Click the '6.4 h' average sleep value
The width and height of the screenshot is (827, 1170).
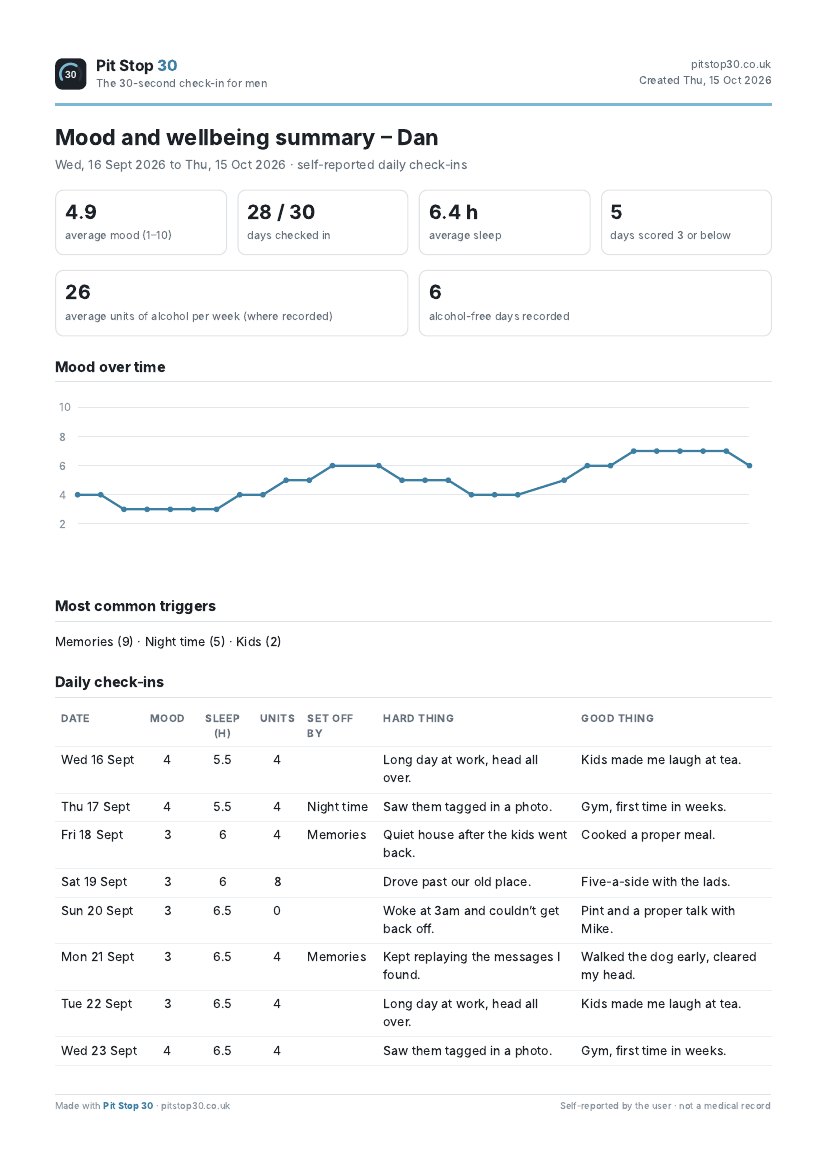pos(453,212)
